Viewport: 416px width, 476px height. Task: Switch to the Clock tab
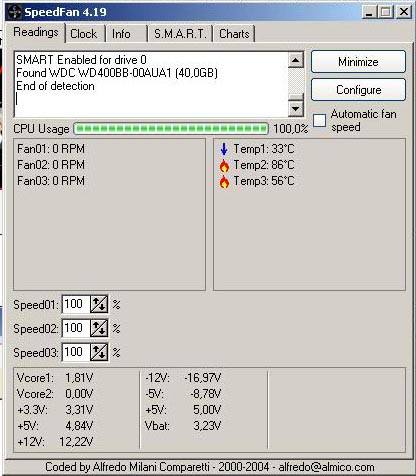[x=85, y=34]
